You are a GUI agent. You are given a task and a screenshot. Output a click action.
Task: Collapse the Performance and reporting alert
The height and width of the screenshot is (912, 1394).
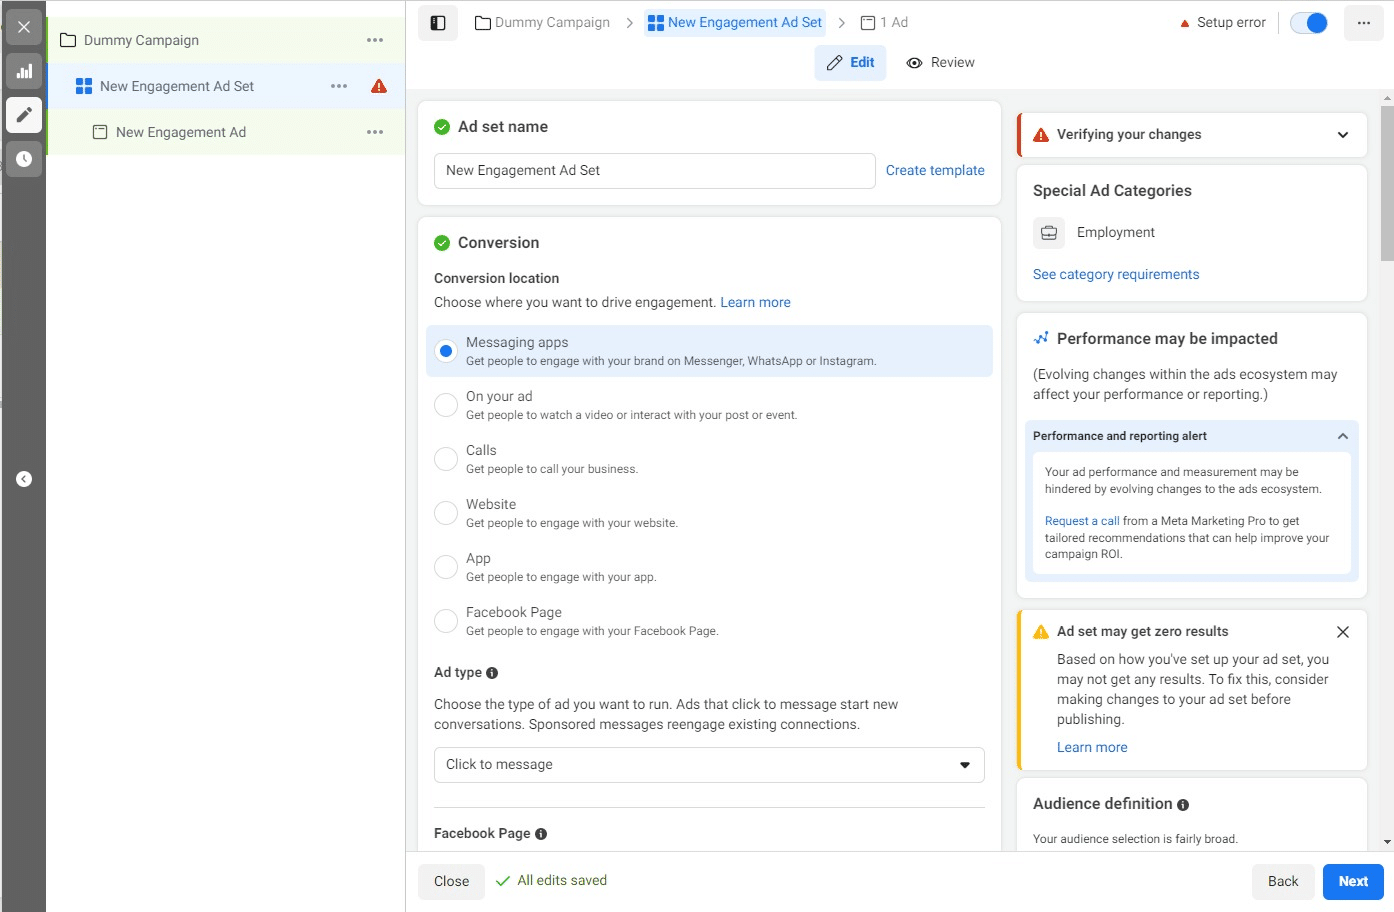click(1343, 436)
